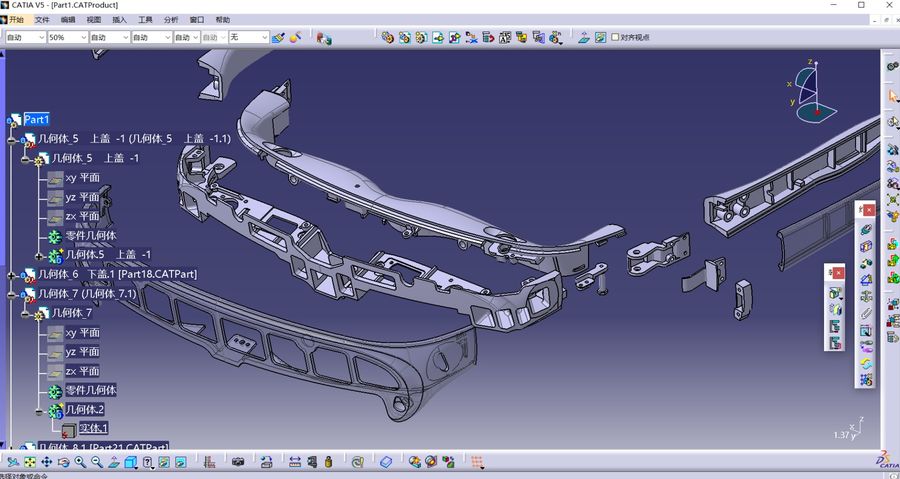Viewport: 900px width, 479px height.
Task: Expand the 几何体.5 上盖 -1 body node
Action: [39, 256]
